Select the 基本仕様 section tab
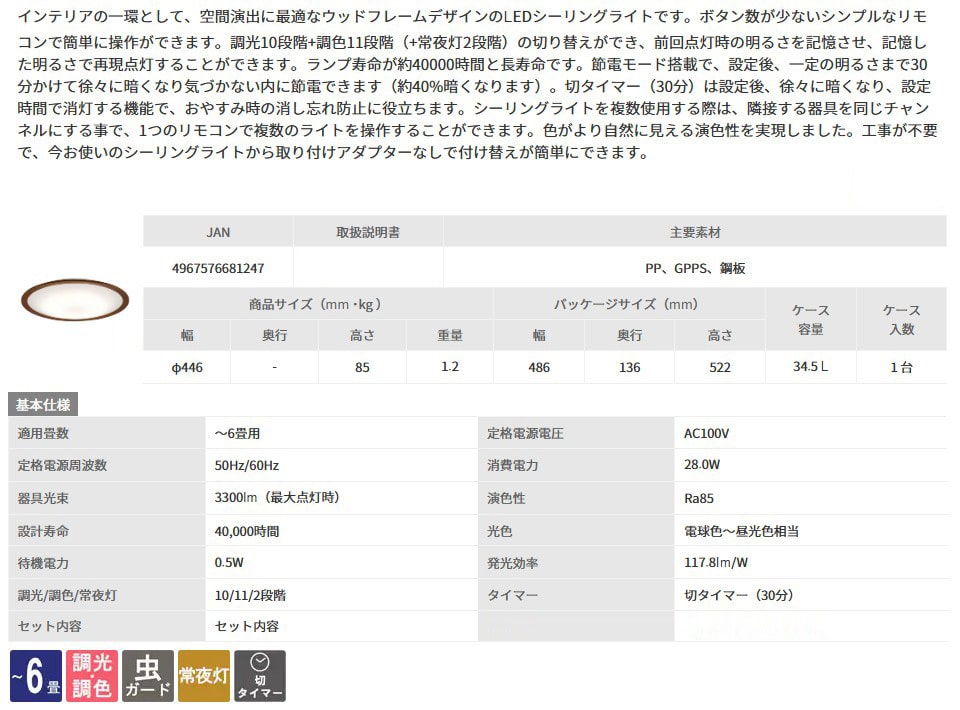Image resolution: width=960 pixels, height=710 pixels. coord(44,405)
